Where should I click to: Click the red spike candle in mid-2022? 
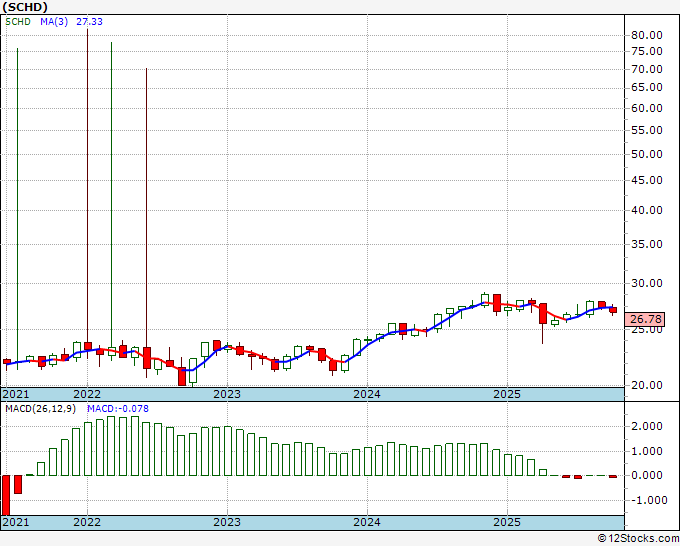[147, 221]
